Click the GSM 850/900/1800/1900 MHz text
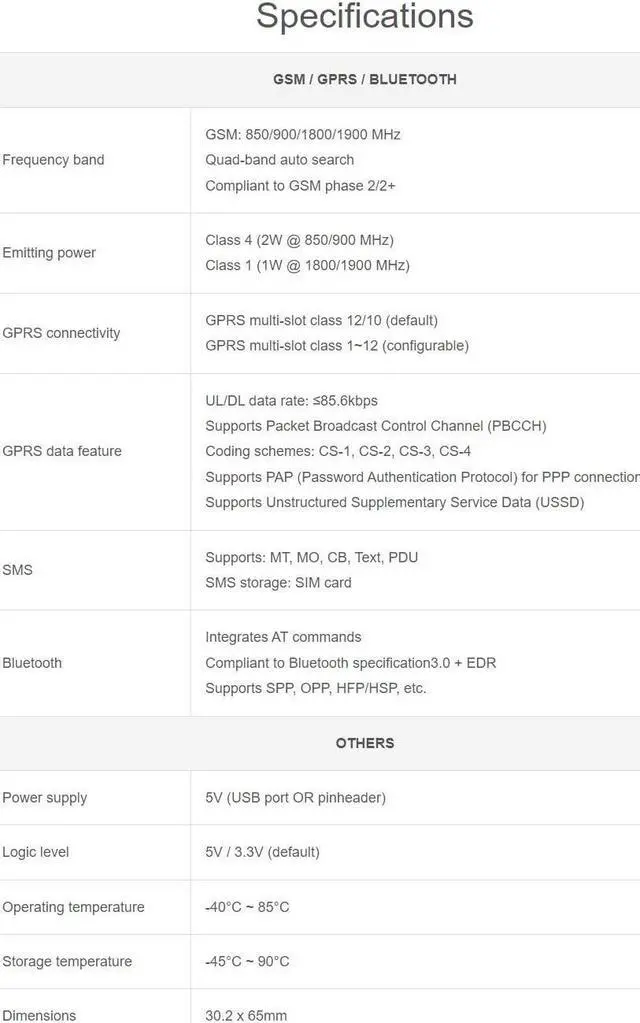Viewport: 640px width, 1023px height. click(x=302, y=134)
